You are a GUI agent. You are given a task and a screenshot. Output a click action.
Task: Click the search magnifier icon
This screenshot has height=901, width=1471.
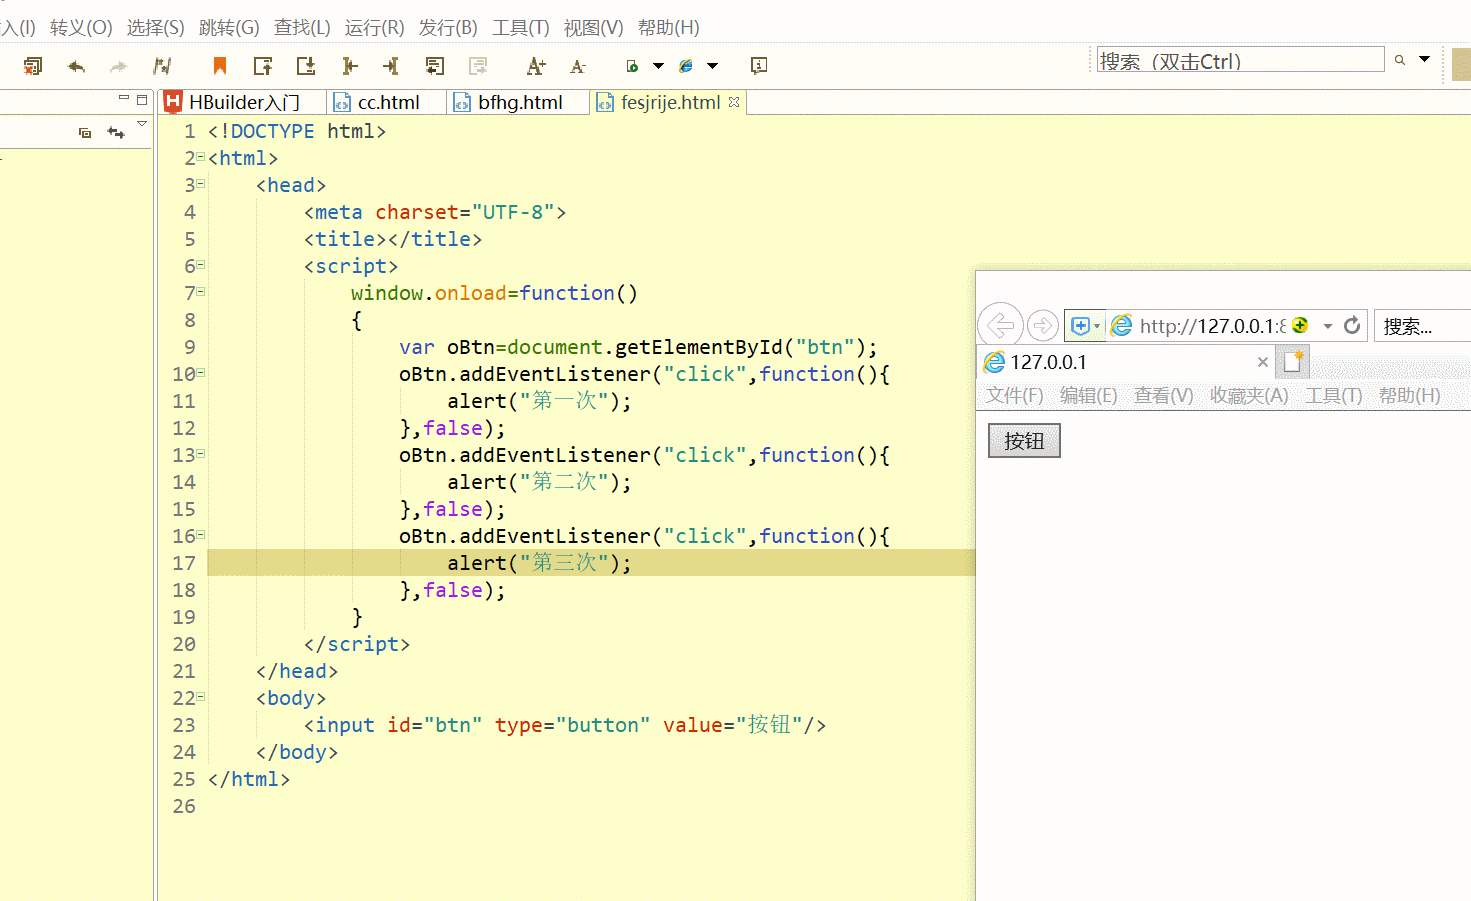(x=1400, y=60)
